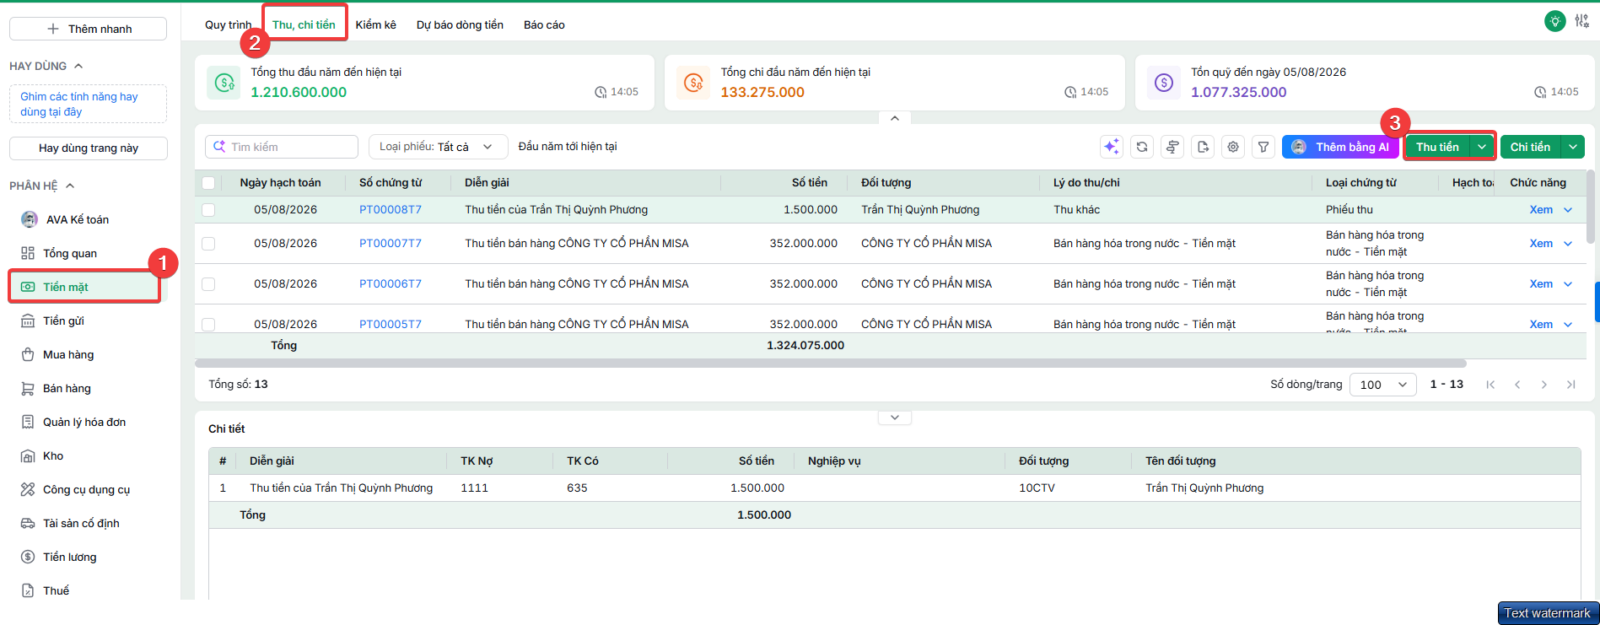The image size is (1600, 625).
Task: Open rows per page dropdown showing 100
Action: (x=1383, y=385)
